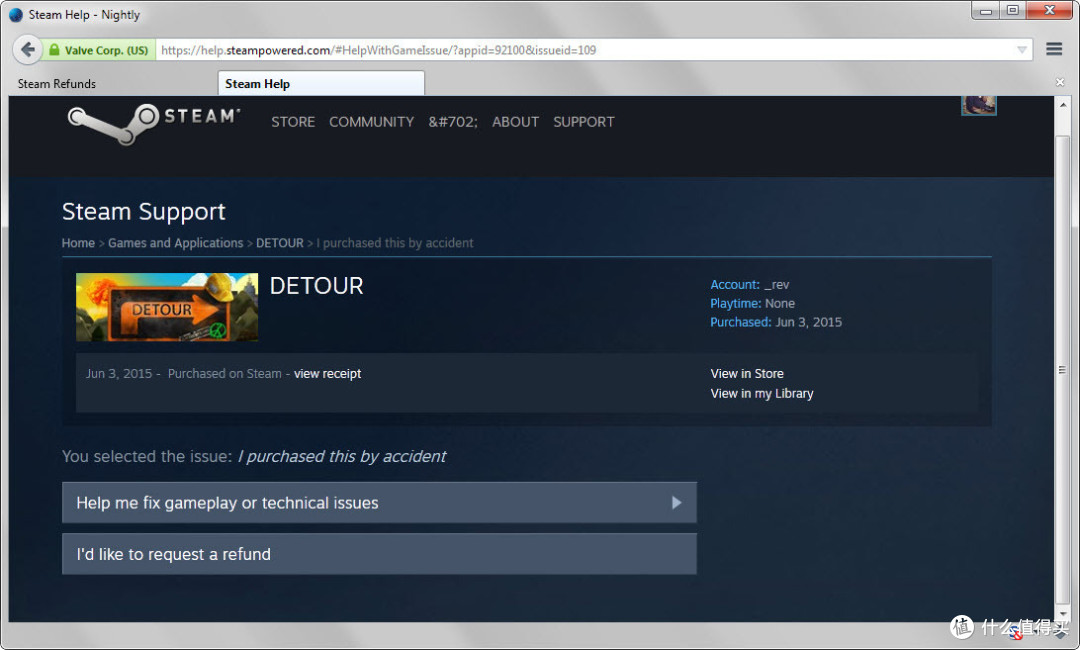Click the DETOUR game banner image
This screenshot has width=1080, height=650.
tap(167, 306)
